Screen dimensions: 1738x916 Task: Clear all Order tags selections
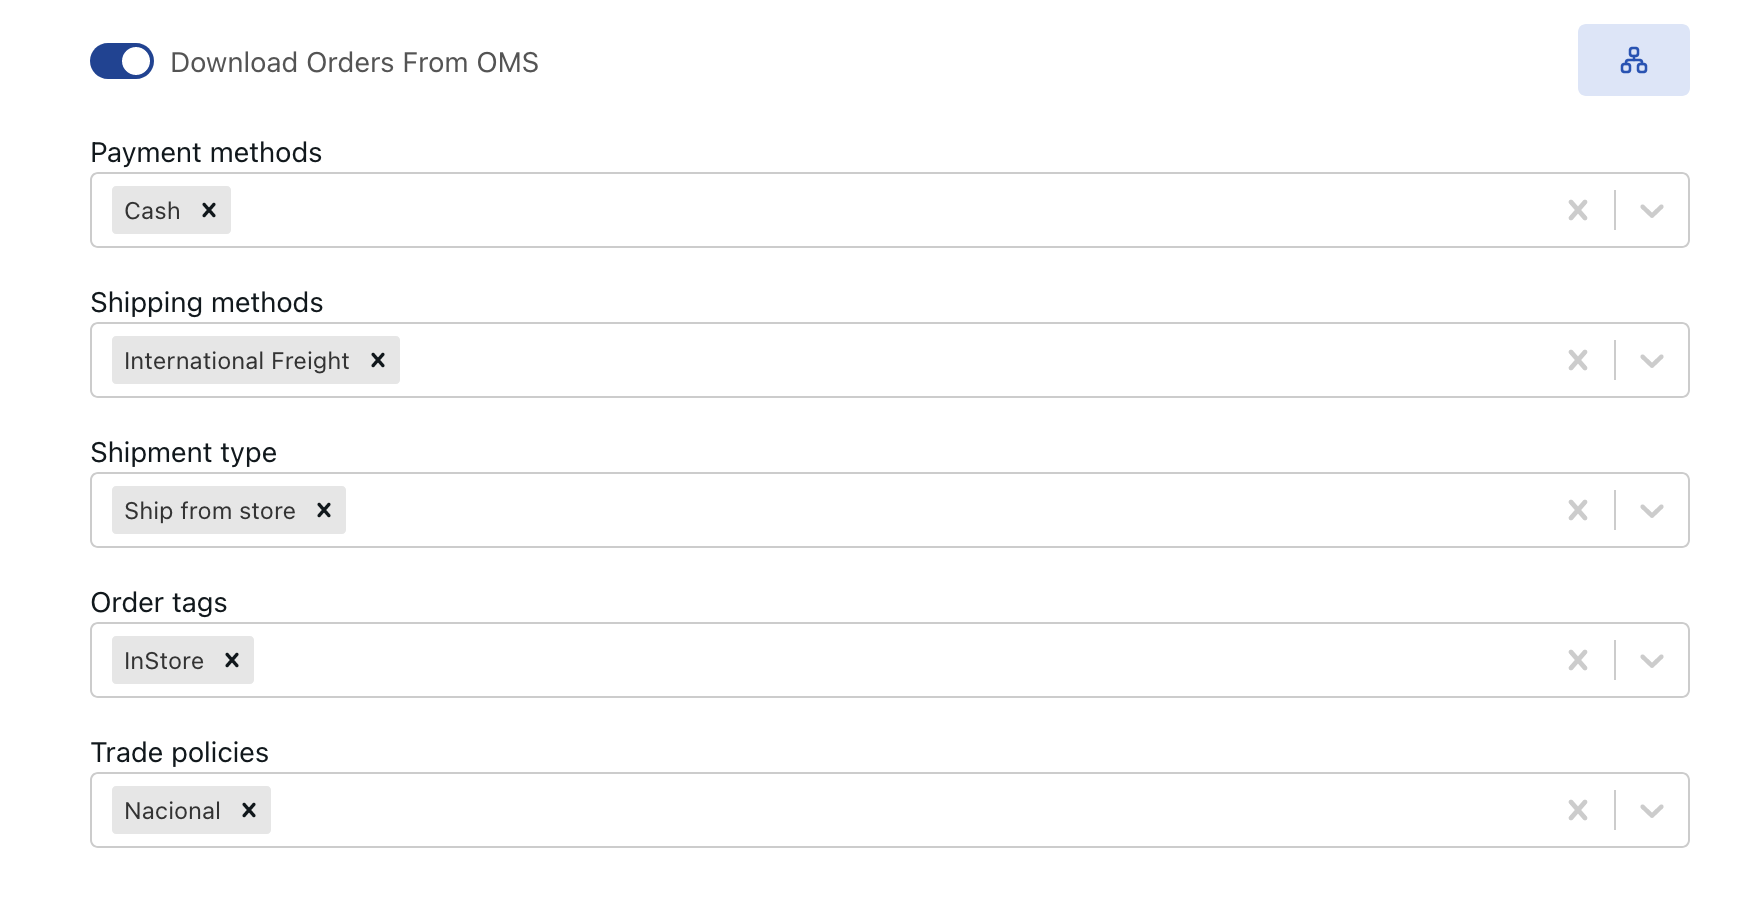click(1578, 660)
